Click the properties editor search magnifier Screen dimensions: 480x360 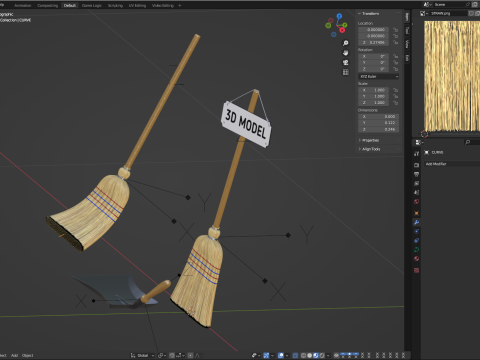click(x=468, y=142)
